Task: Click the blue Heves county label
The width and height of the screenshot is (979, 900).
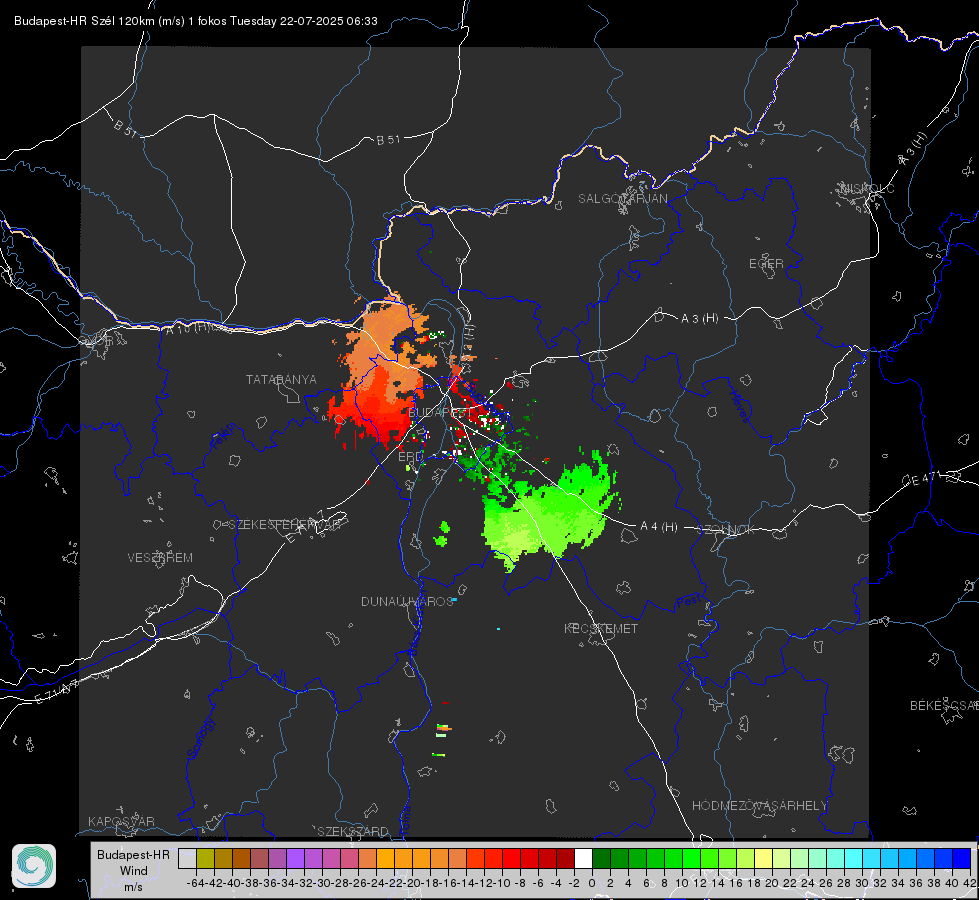Action: pos(739,407)
